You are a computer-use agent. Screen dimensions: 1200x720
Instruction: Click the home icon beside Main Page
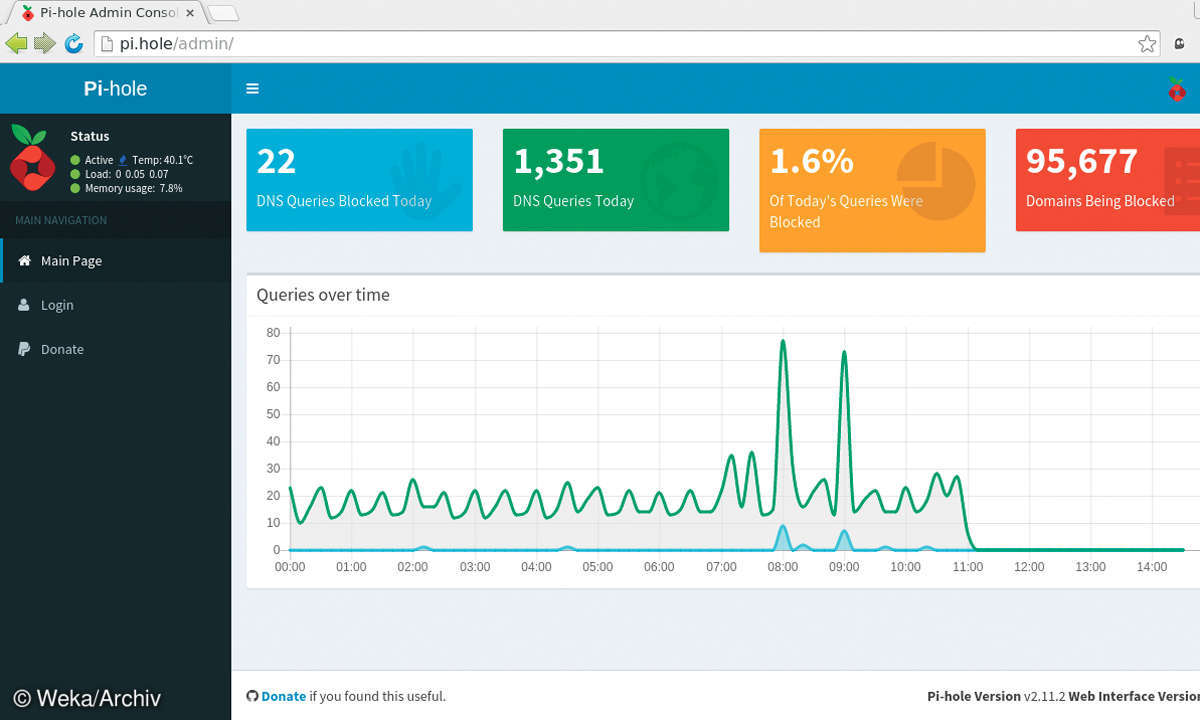pyautogui.click(x=25, y=260)
